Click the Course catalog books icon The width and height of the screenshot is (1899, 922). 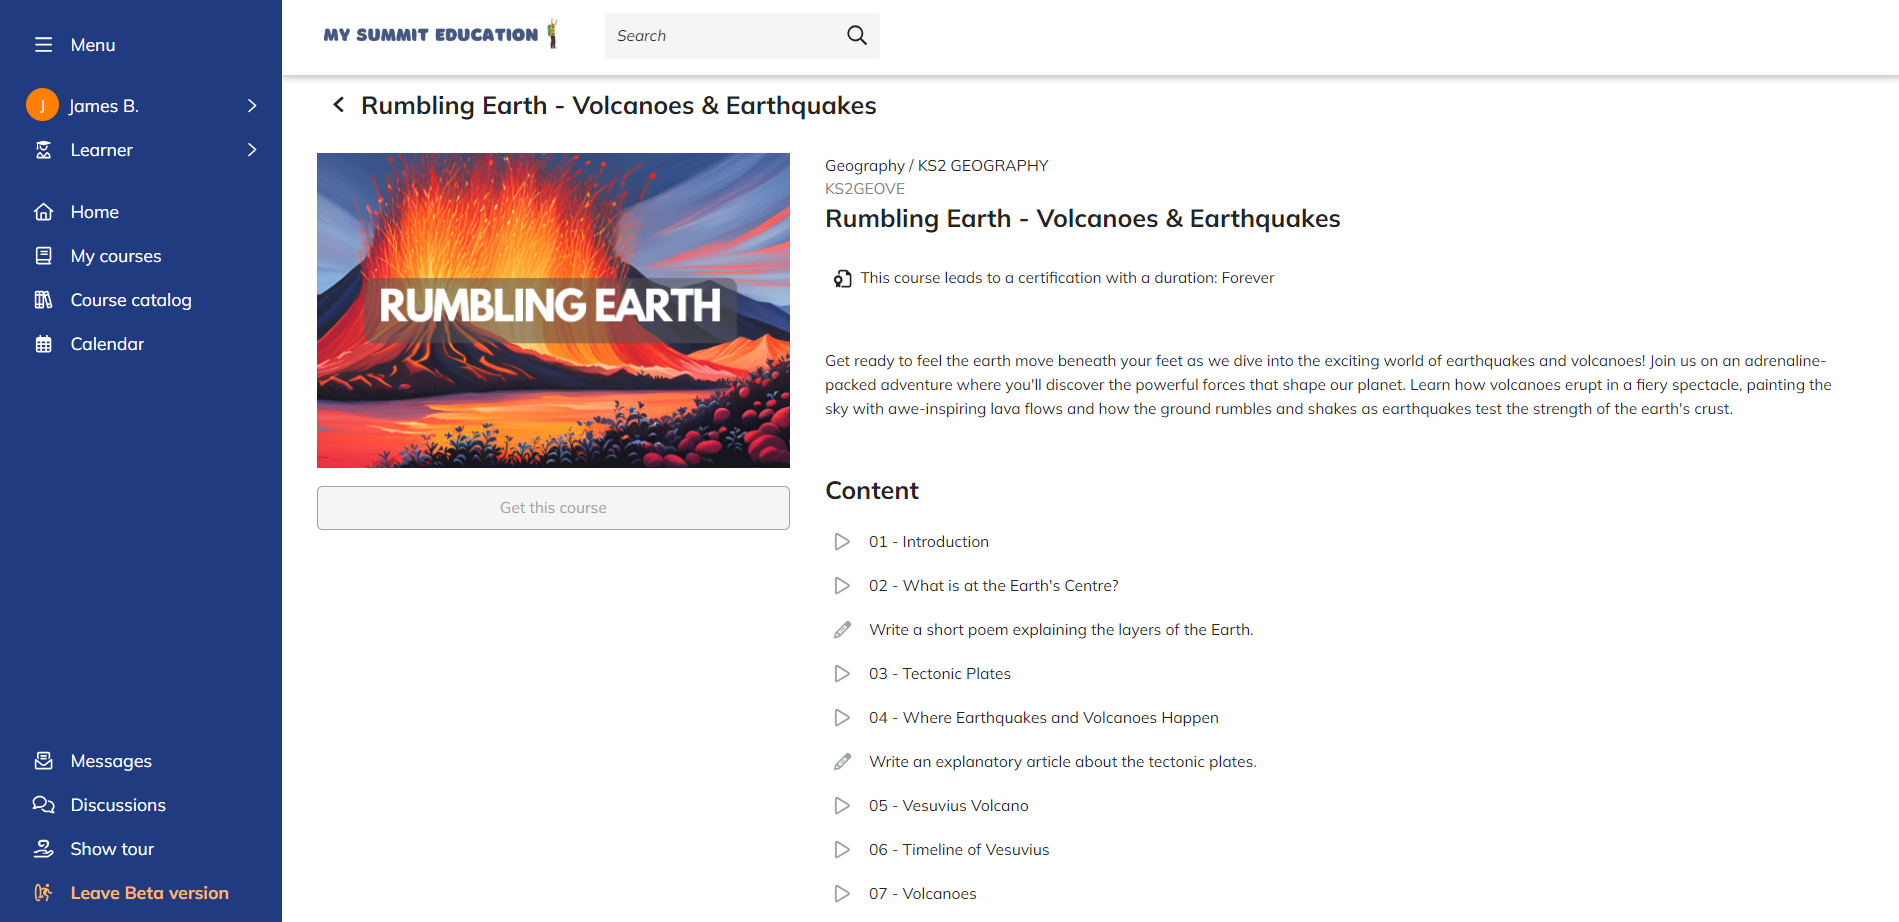43,300
